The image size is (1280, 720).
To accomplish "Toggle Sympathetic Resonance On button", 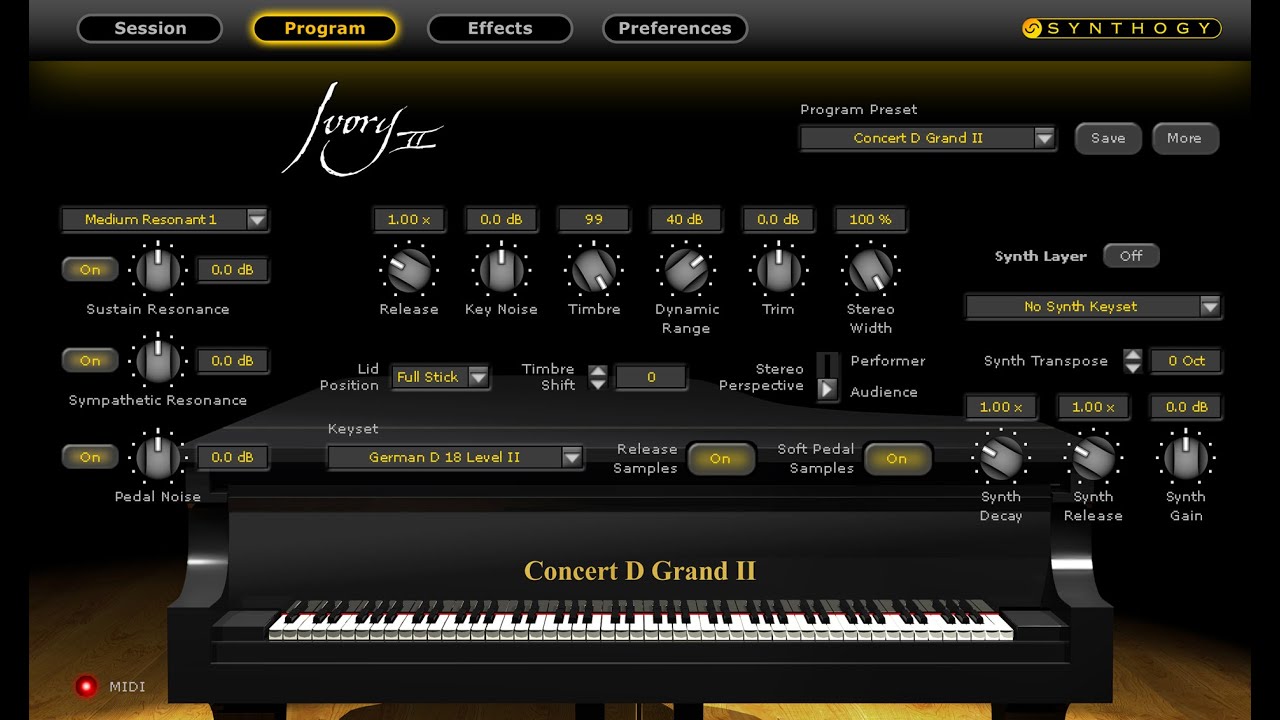I will (x=90, y=360).
